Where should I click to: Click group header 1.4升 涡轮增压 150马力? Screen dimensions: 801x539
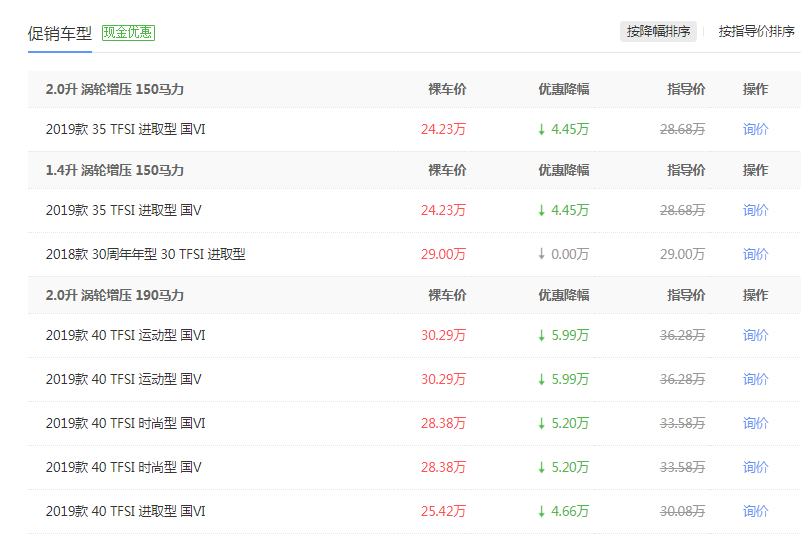click(115, 170)
